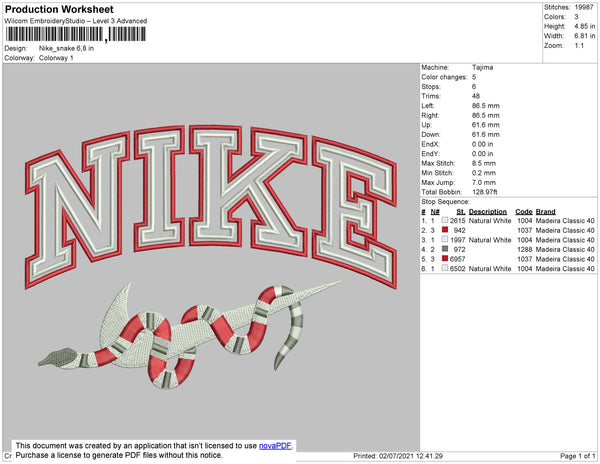Click the snake swoosh embroidery artwork
The width and height of the screenshot is (600, 464).
[189, 335]
